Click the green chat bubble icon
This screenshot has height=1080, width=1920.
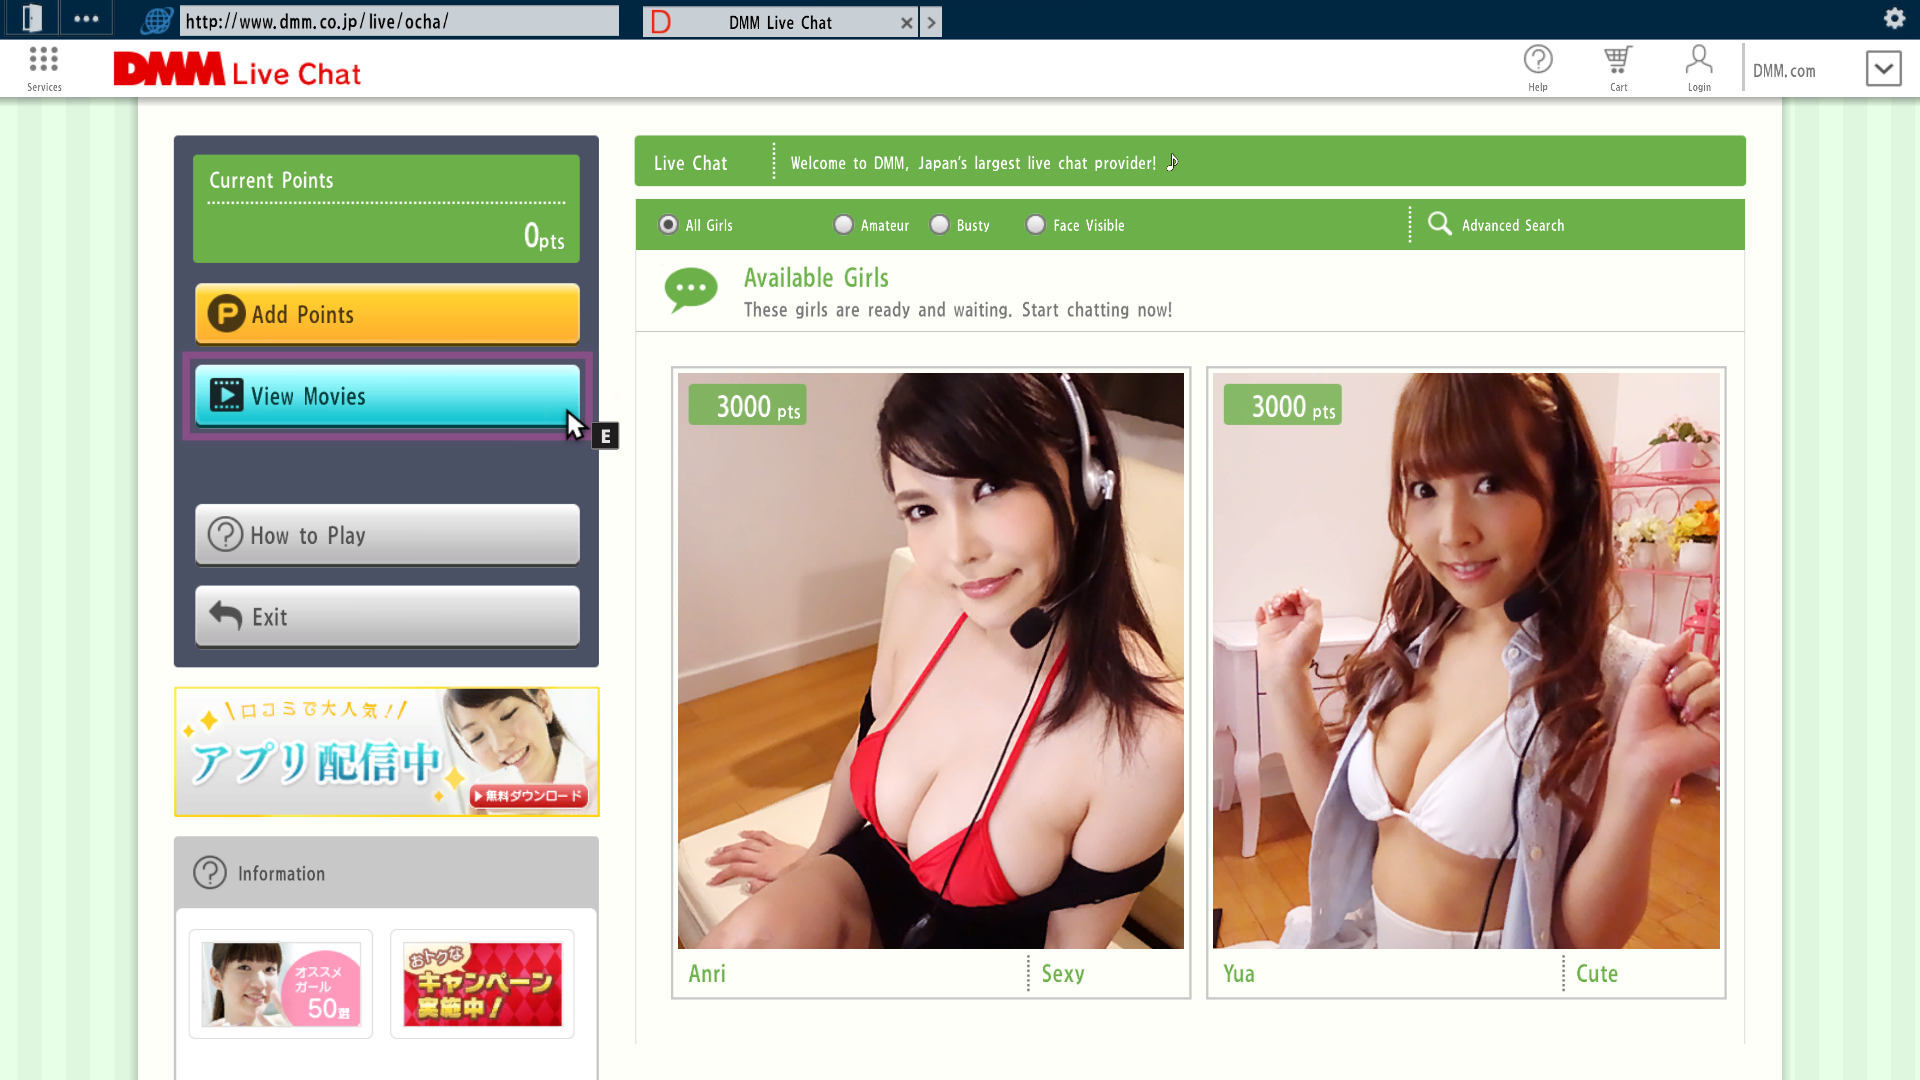691,290
